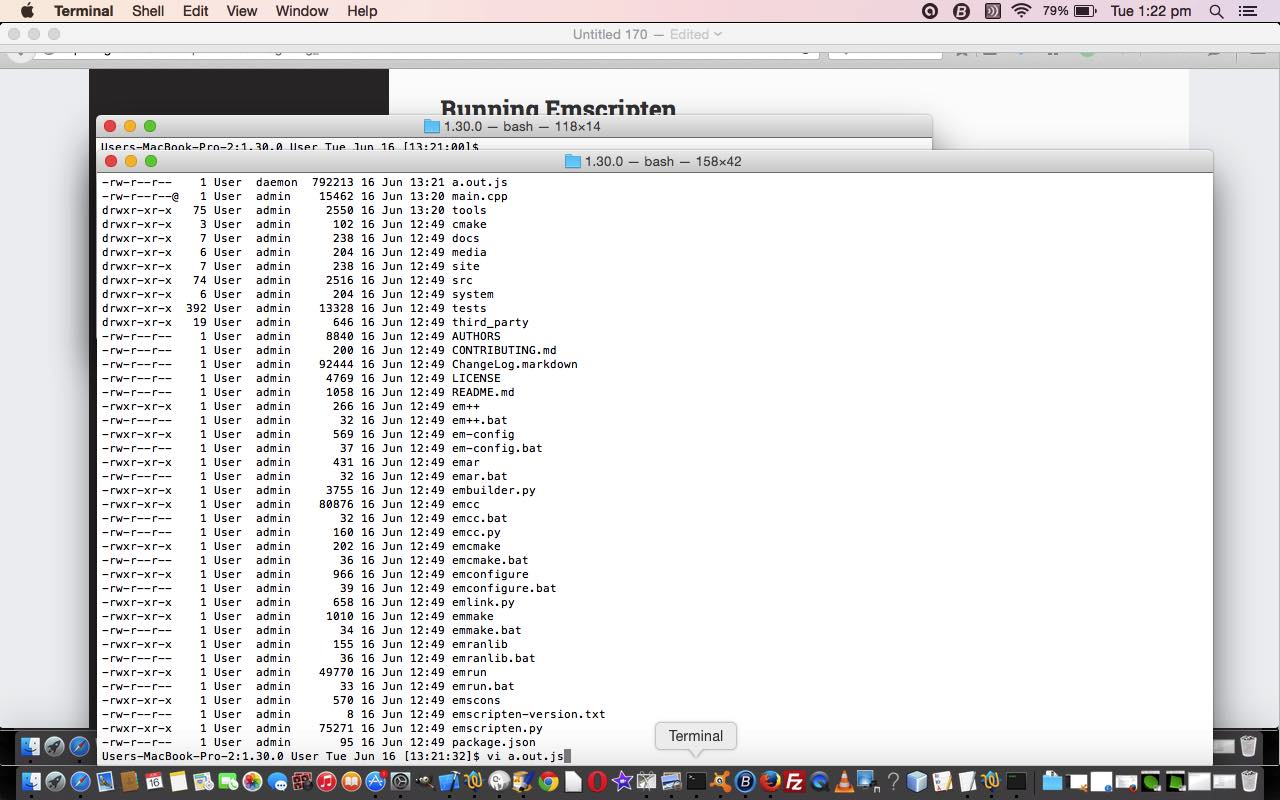Launch VLC cone icon in Dock
Image resolution: width=1280 pixels, height=800 pixels.
843,781
